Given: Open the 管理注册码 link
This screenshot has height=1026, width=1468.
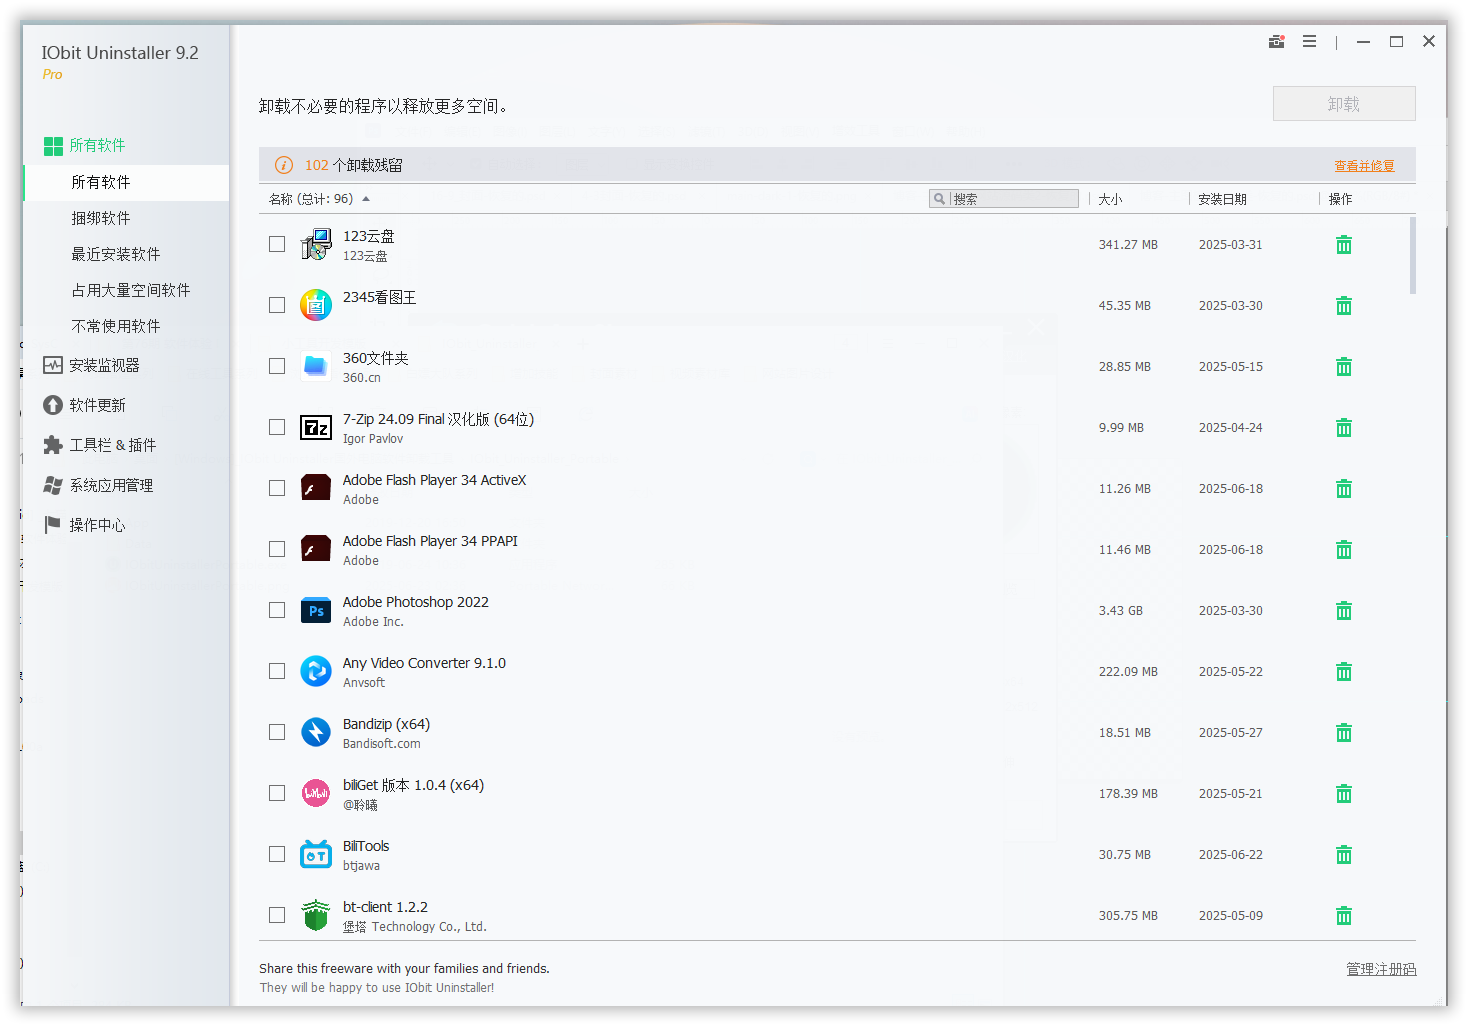Looking at the screenshot, I should point(1381,969).
